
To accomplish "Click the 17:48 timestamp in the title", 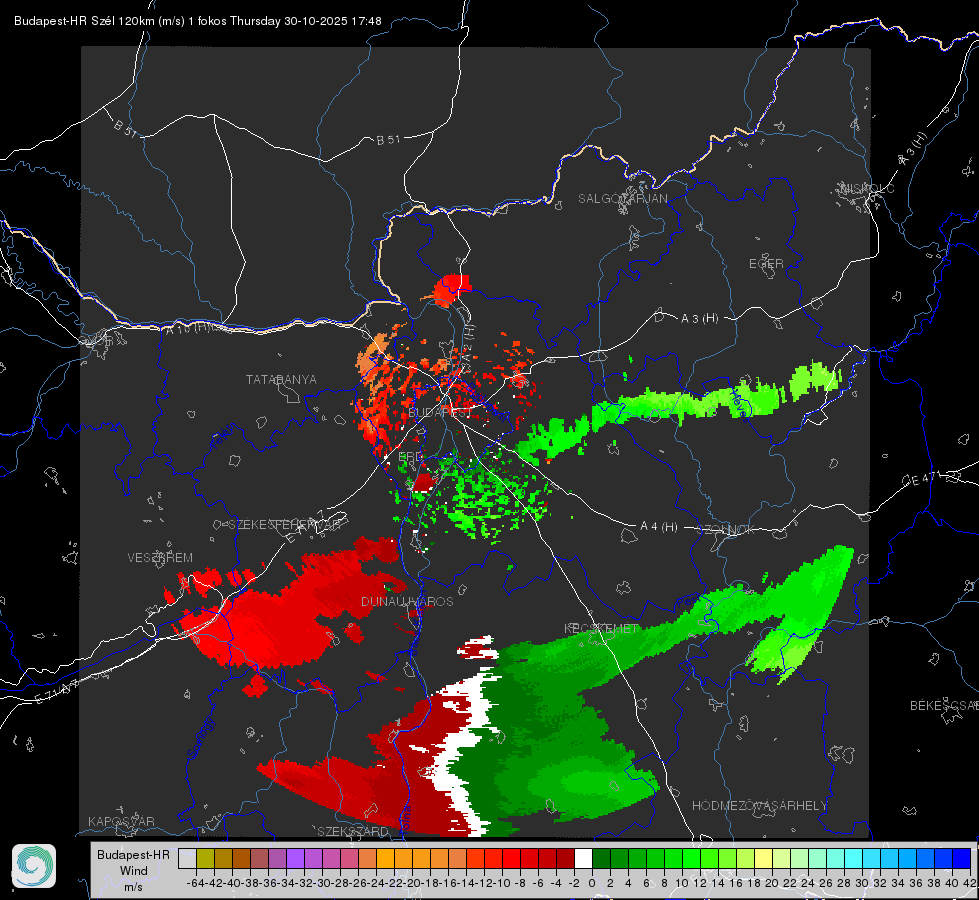I will pos(366,21).
